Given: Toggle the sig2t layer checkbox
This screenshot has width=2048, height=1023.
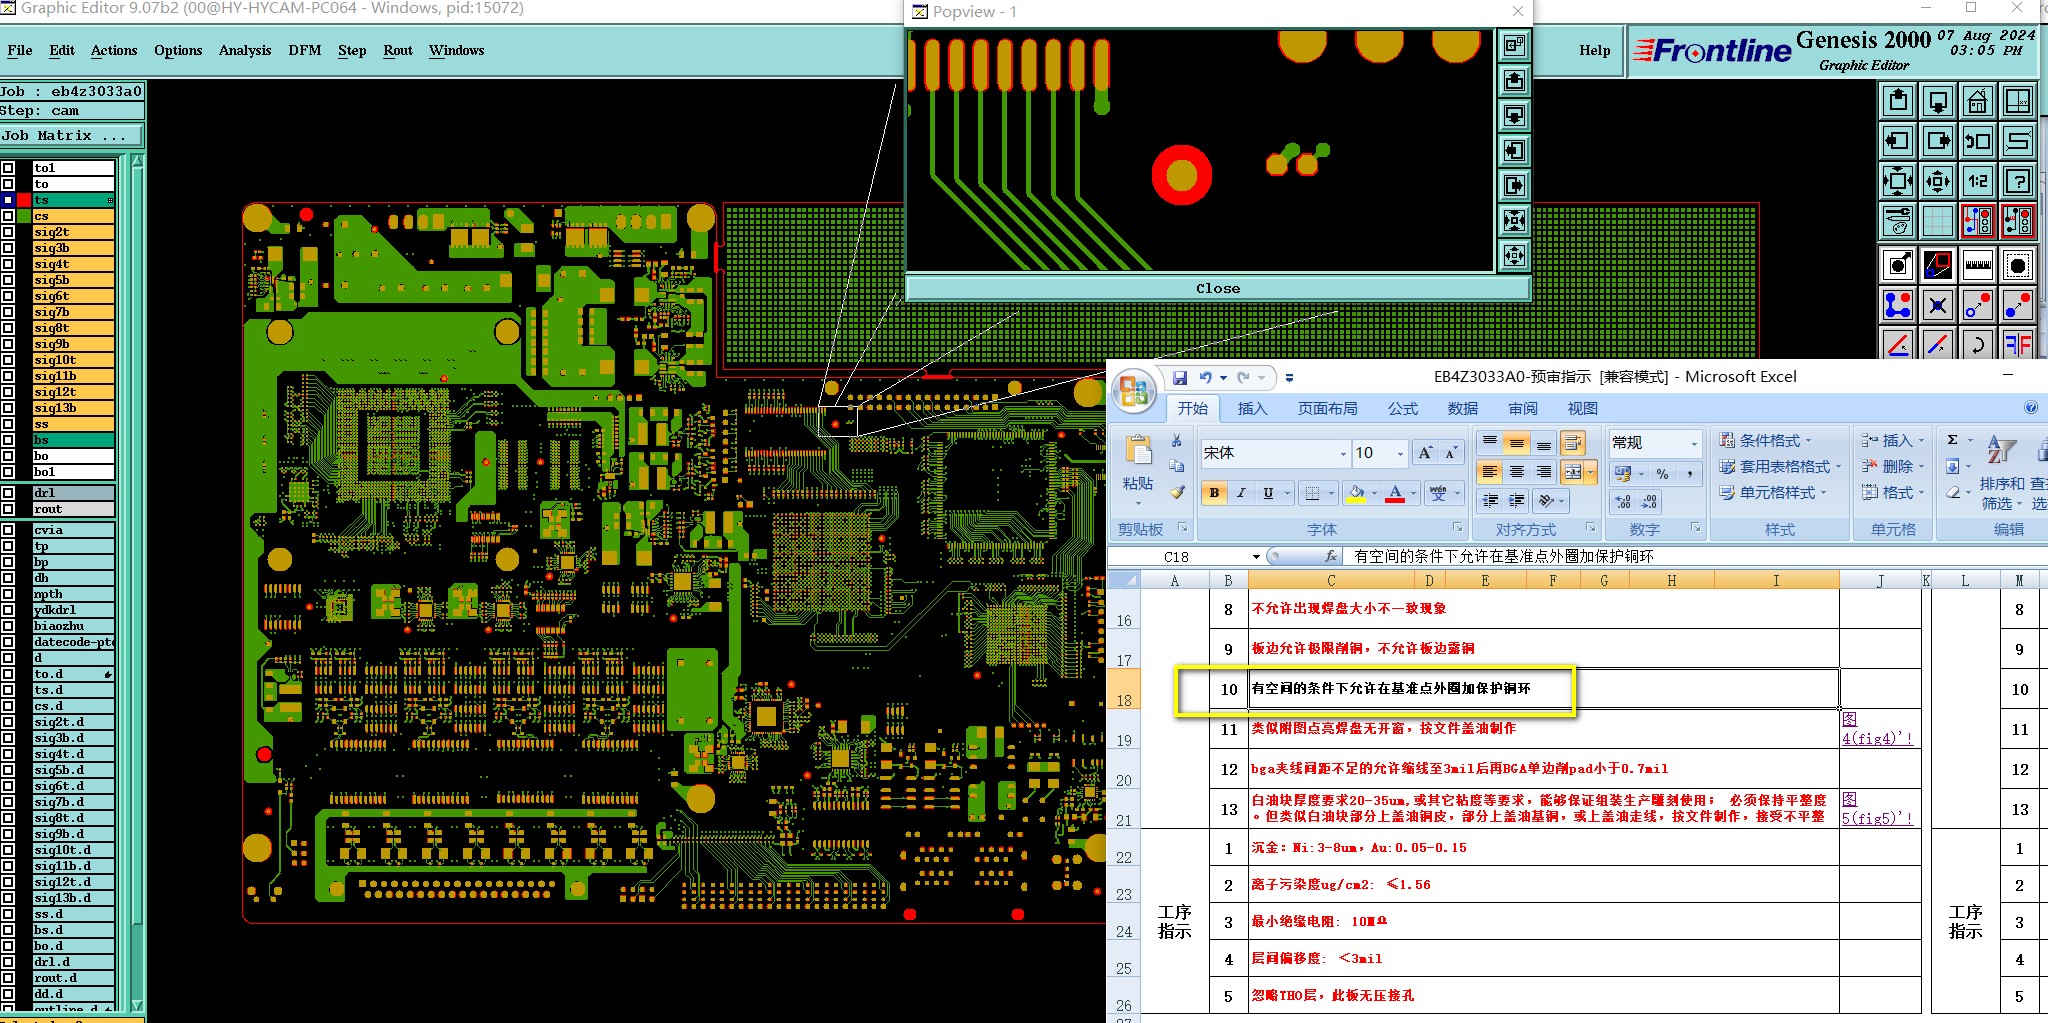Looking at the screenshot, I should (8, 232).
